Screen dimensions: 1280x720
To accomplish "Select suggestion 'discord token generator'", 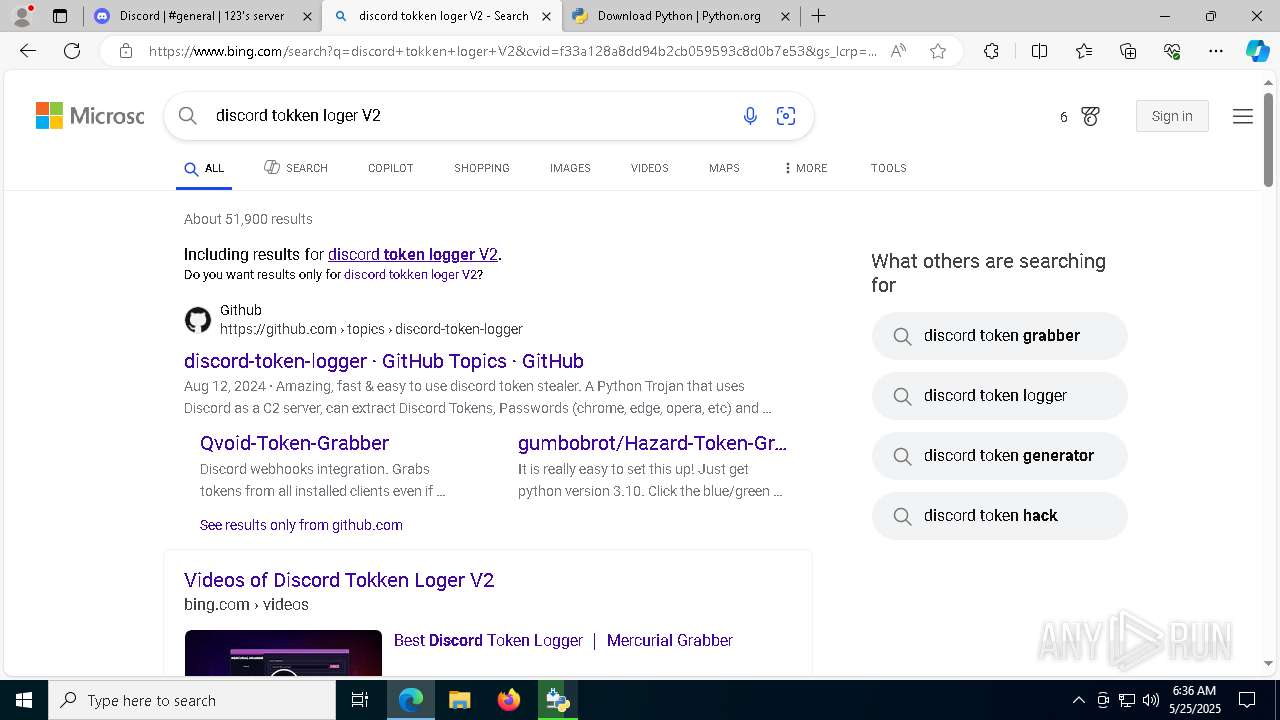I will (x=1000, y=456).
